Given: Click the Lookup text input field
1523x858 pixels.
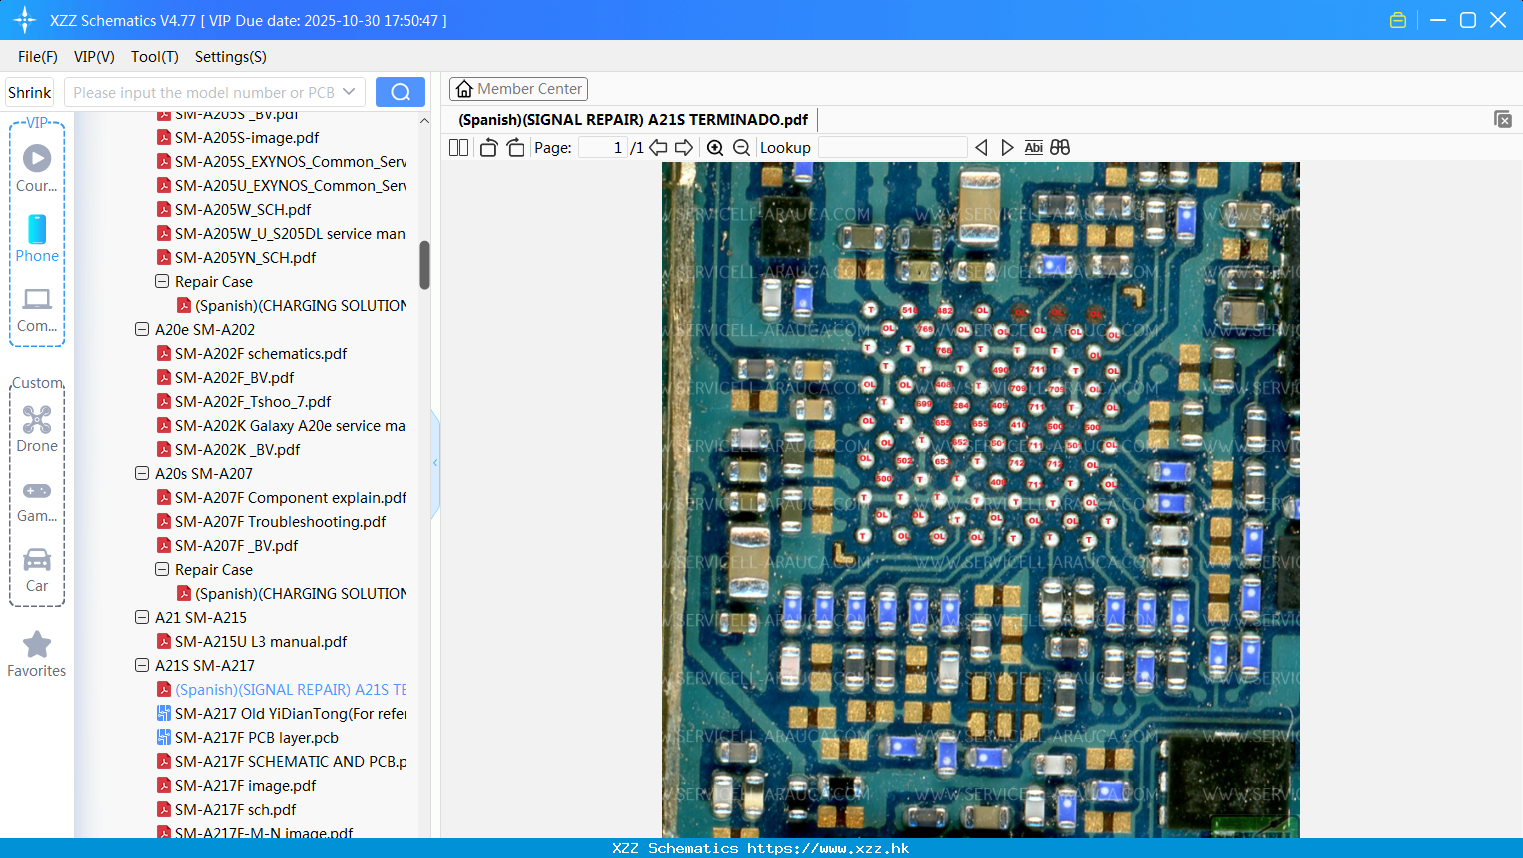Looking at the screenshot, I should pyautogui.click(x=892, y=148).
